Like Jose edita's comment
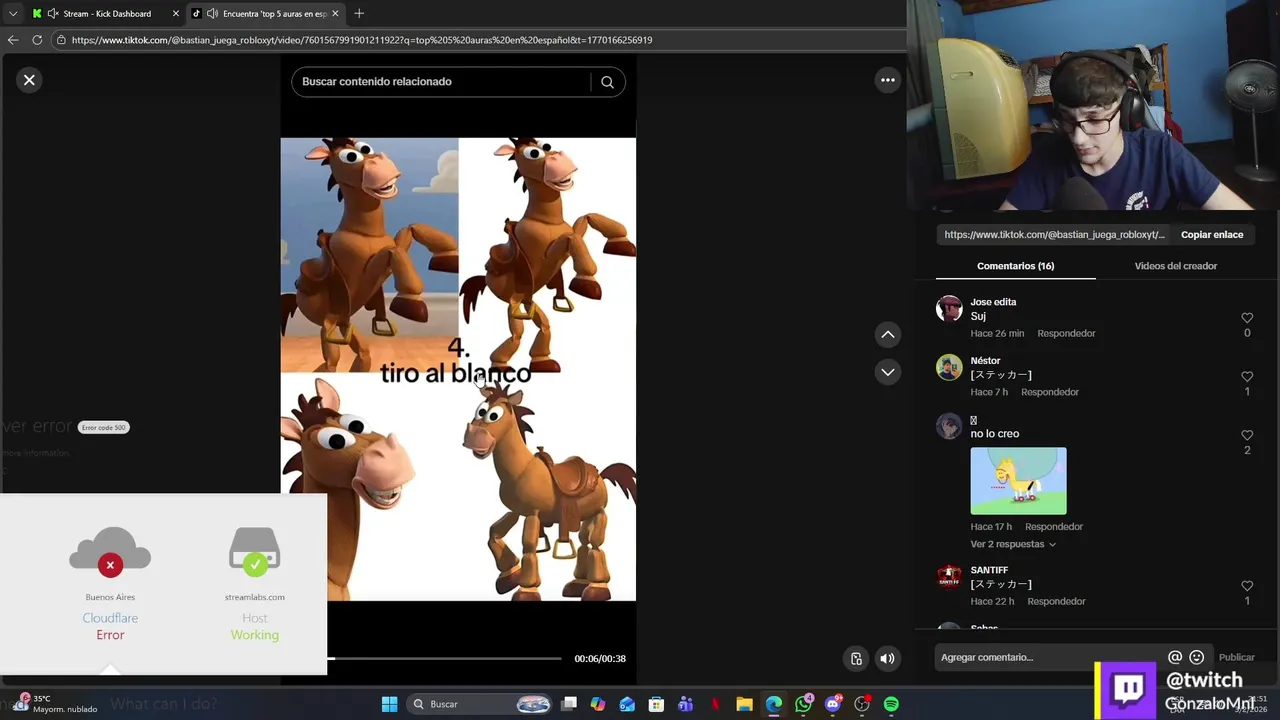This screenshot has height=720, width=1280. click(x=1247, y=318)
